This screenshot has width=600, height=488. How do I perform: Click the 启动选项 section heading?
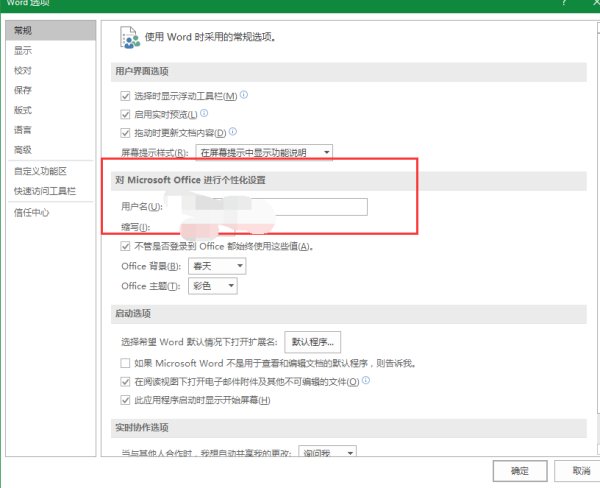pos(133,313)
